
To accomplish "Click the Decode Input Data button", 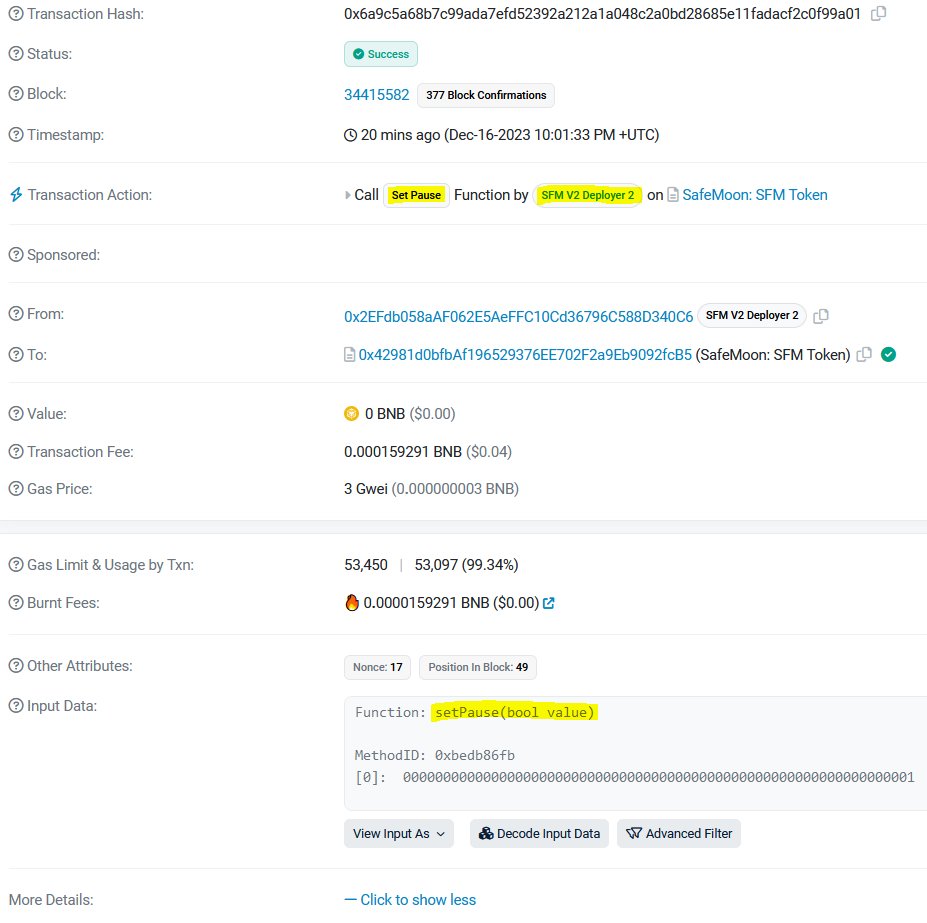I will tap(539, 834).
